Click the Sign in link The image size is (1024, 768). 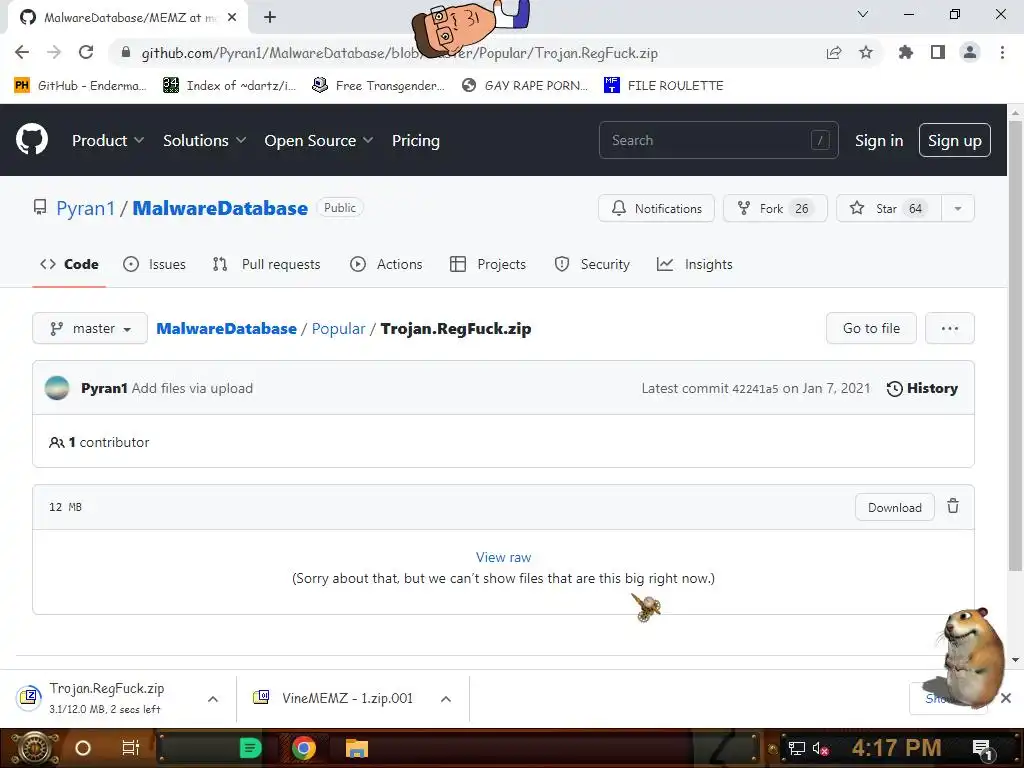point(879,140)
